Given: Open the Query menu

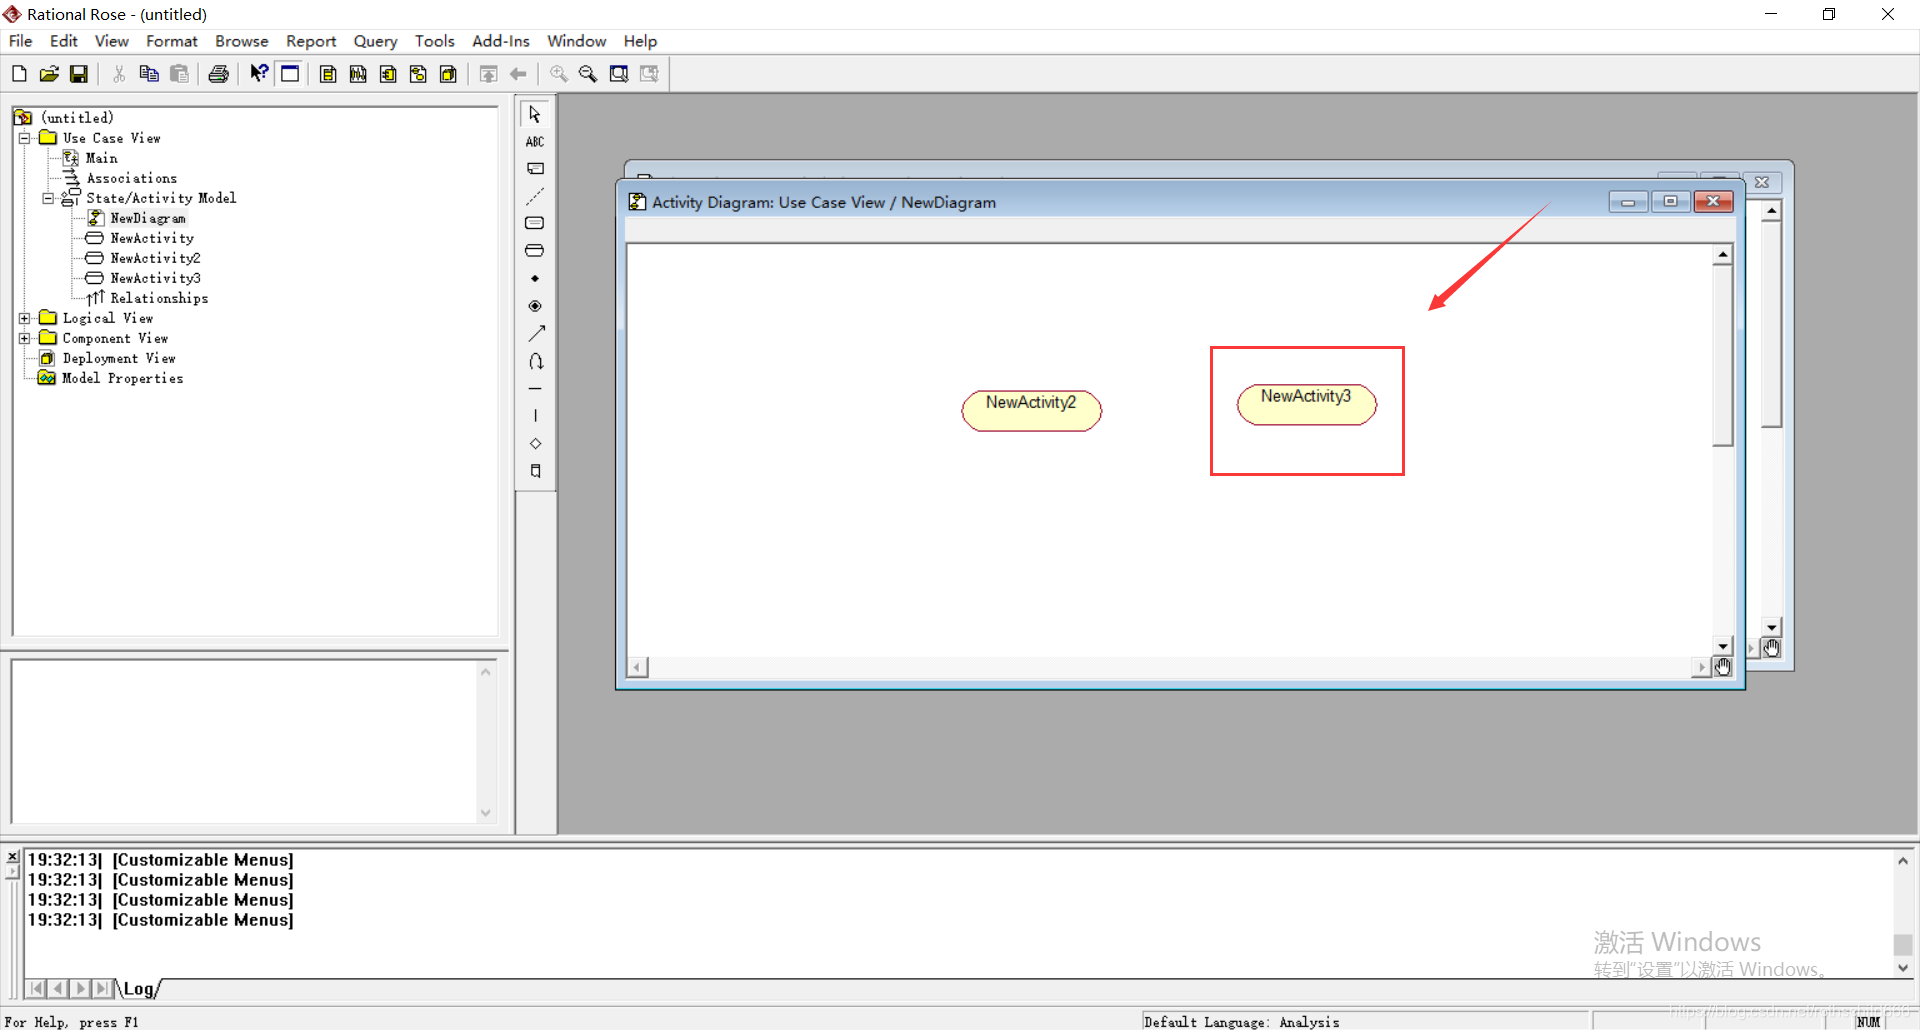Looking at the screenshot, I should (x=375, y=41).
